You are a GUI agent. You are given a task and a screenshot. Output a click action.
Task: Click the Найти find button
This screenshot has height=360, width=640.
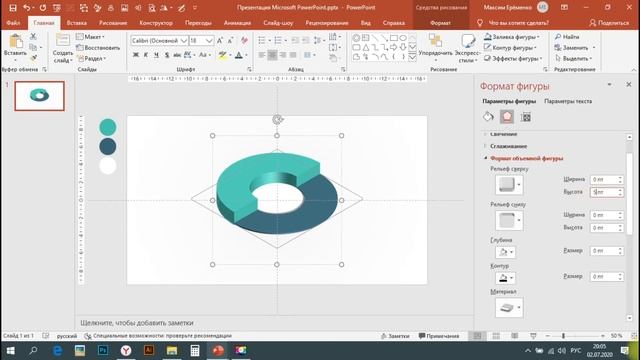(x=567, y=37)
